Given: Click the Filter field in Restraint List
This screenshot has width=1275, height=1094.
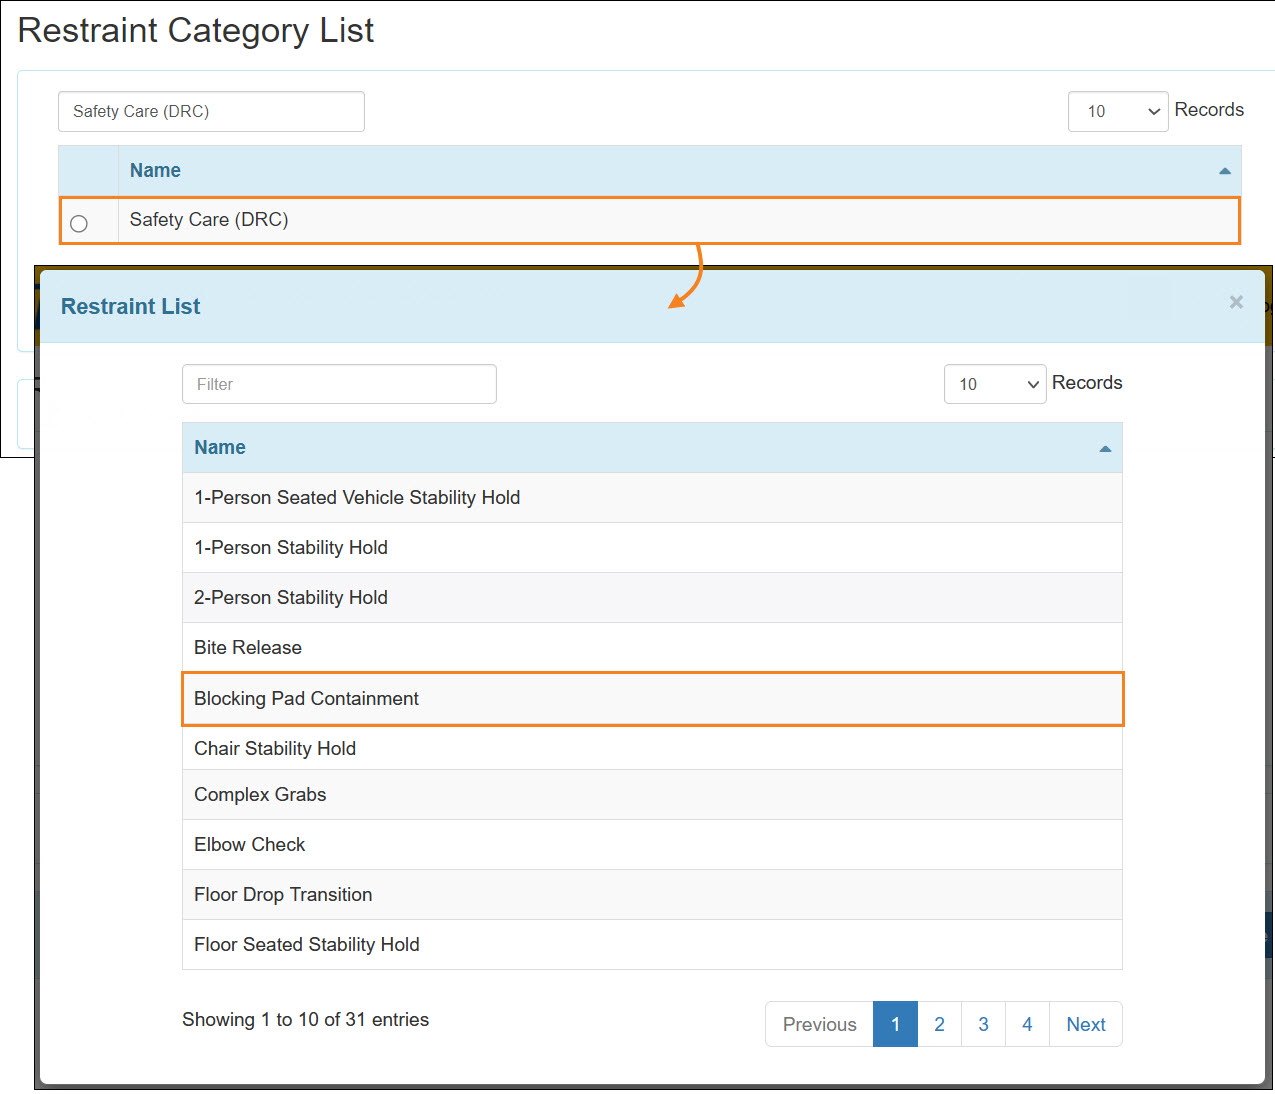Looking at the screenshot, I should tap(339, 384).
